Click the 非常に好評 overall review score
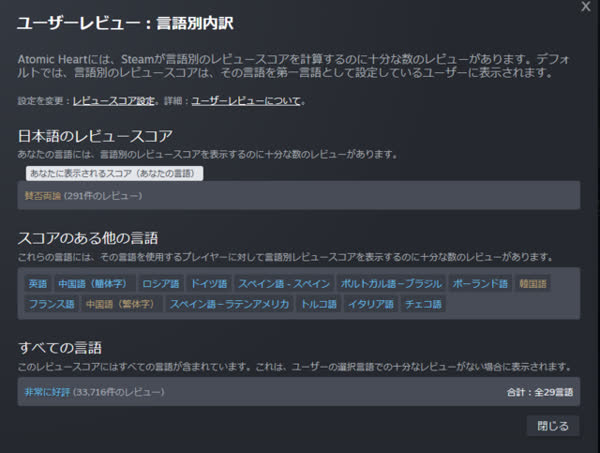This screenshot has height=453, width=600. tap(47, 392)
